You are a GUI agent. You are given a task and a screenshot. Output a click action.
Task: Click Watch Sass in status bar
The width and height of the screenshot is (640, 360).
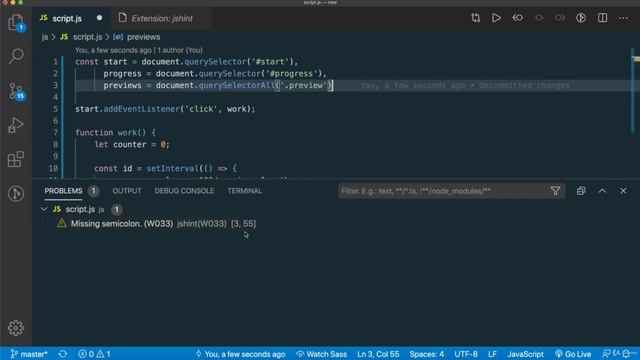(321, 354)
